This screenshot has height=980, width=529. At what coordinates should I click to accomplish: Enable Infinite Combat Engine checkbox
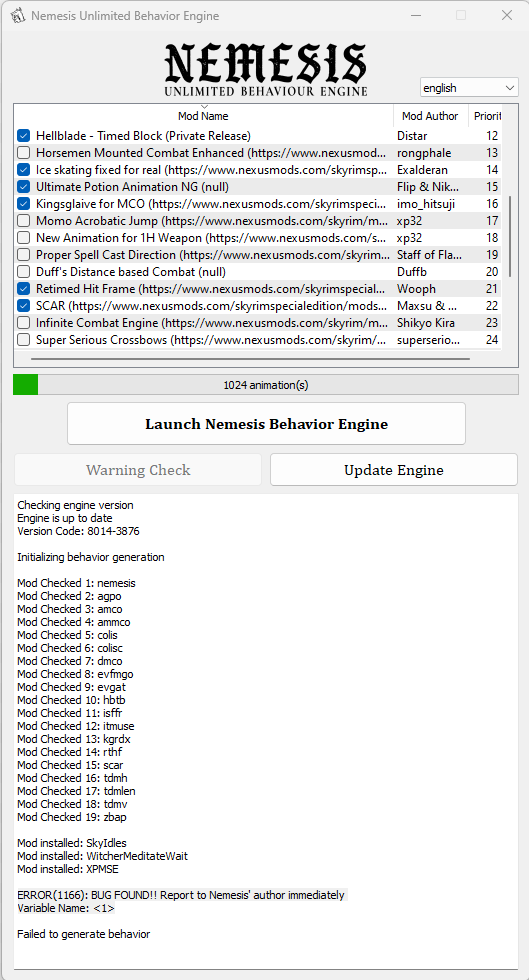coord(23,322)
